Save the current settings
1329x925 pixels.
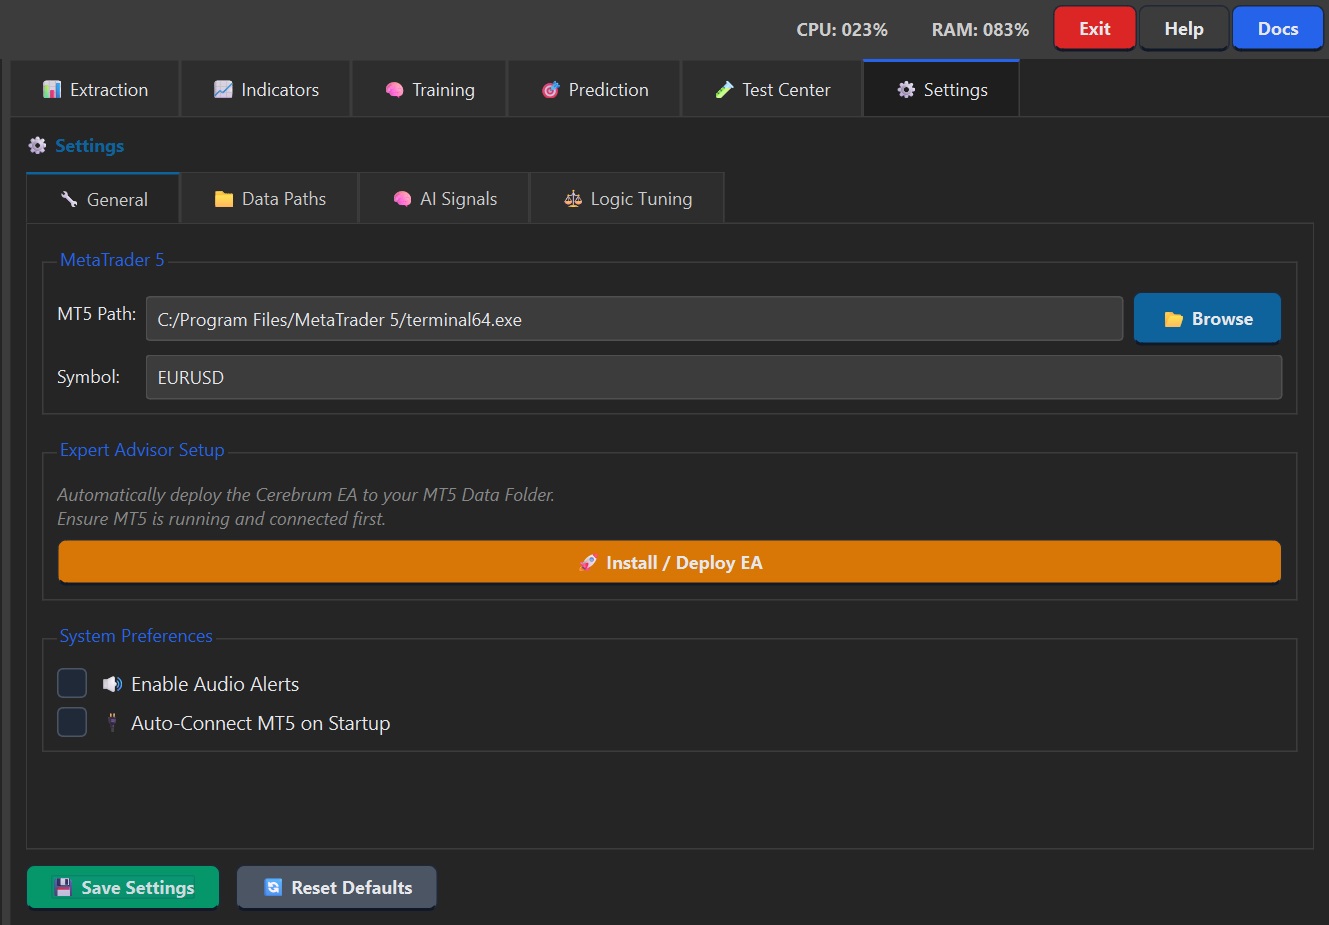click(x=123, y=887)
